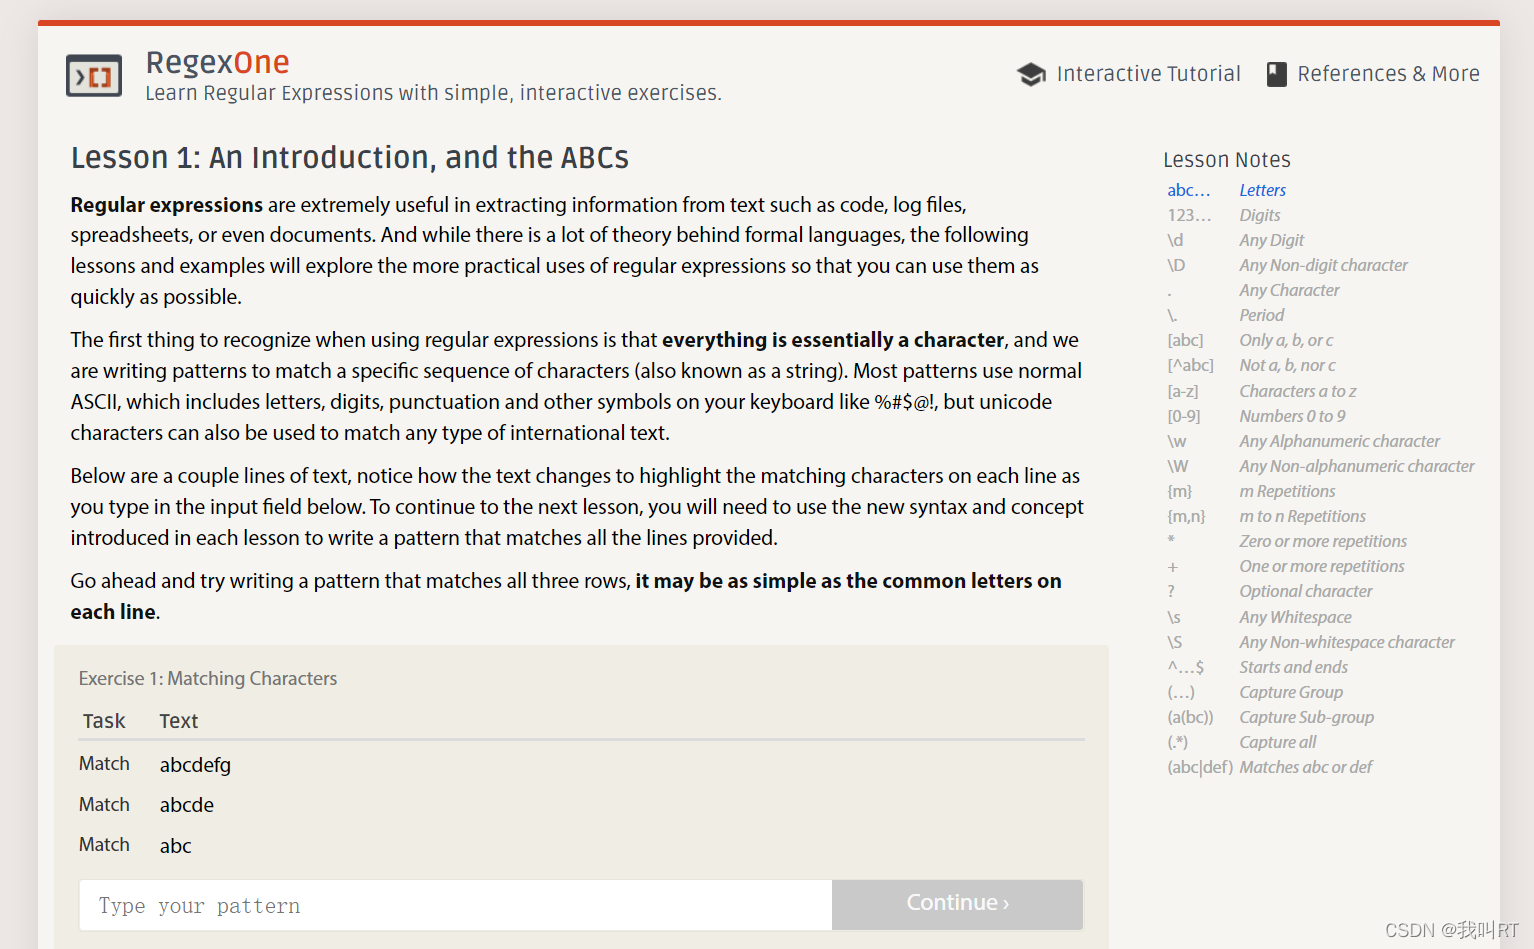Open the Capture Sub-group lesson note
Screen dimensions: 1534x949
pos(1306,717)
